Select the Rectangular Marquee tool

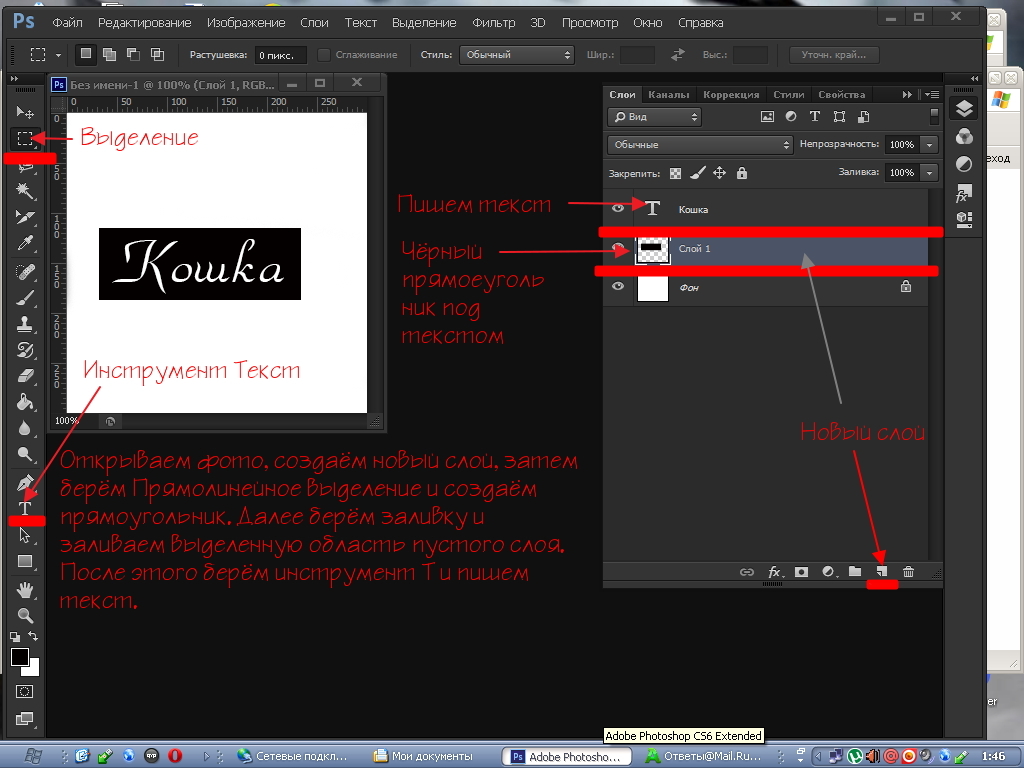point(25,138)
